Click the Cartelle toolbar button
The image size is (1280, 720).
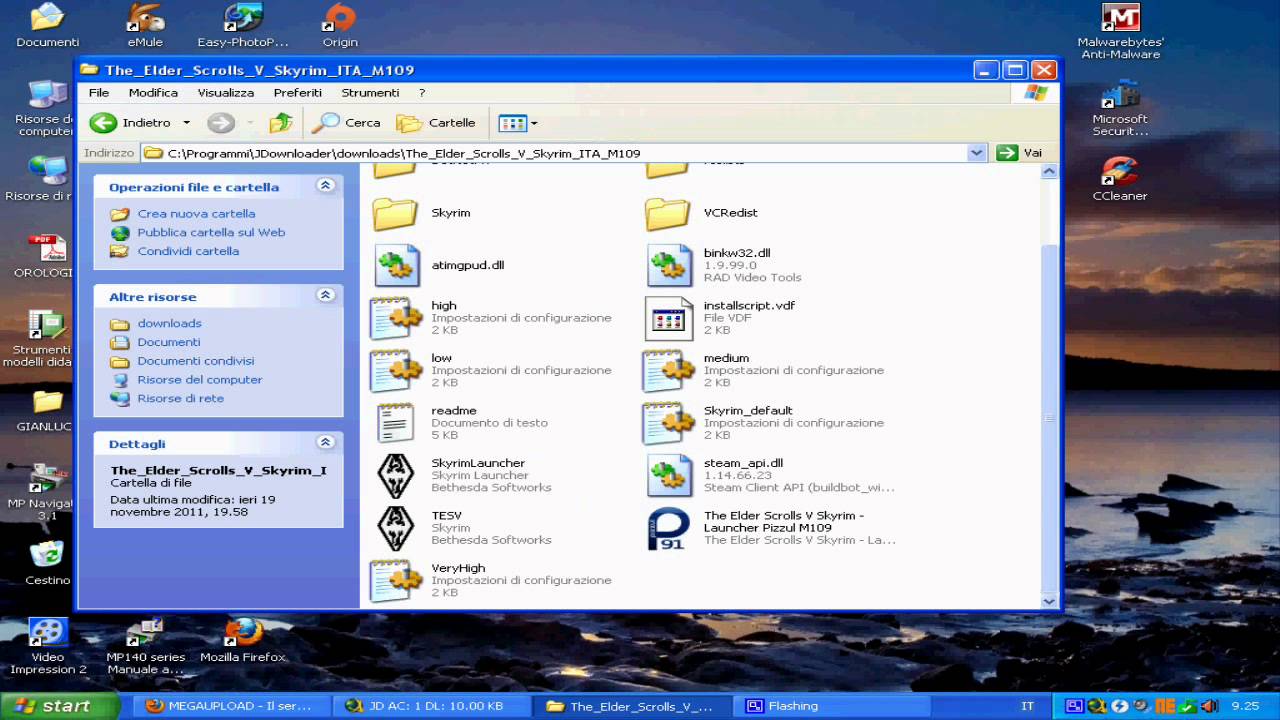(x=436, y=123)
